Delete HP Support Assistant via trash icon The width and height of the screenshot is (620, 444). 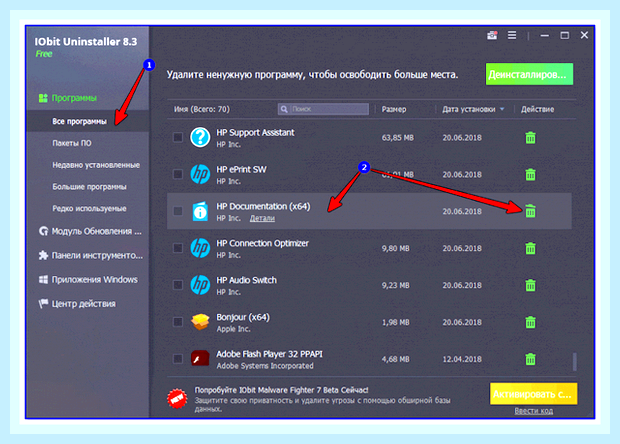(x=530, y=138)
